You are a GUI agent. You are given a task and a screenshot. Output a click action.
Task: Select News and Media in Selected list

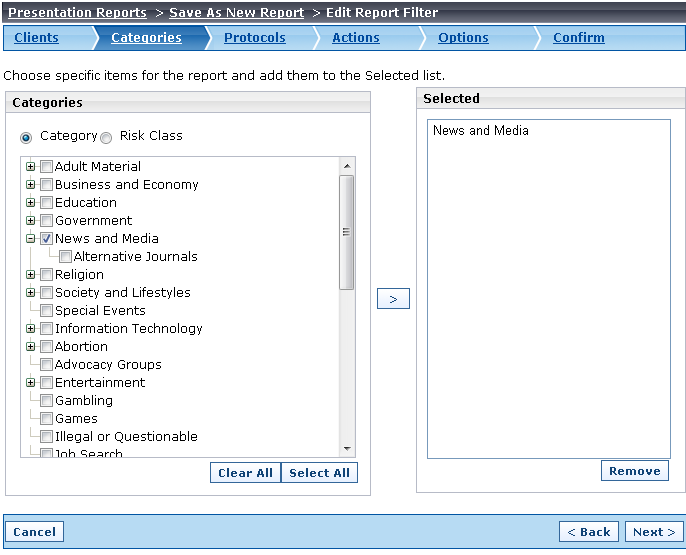480,130
